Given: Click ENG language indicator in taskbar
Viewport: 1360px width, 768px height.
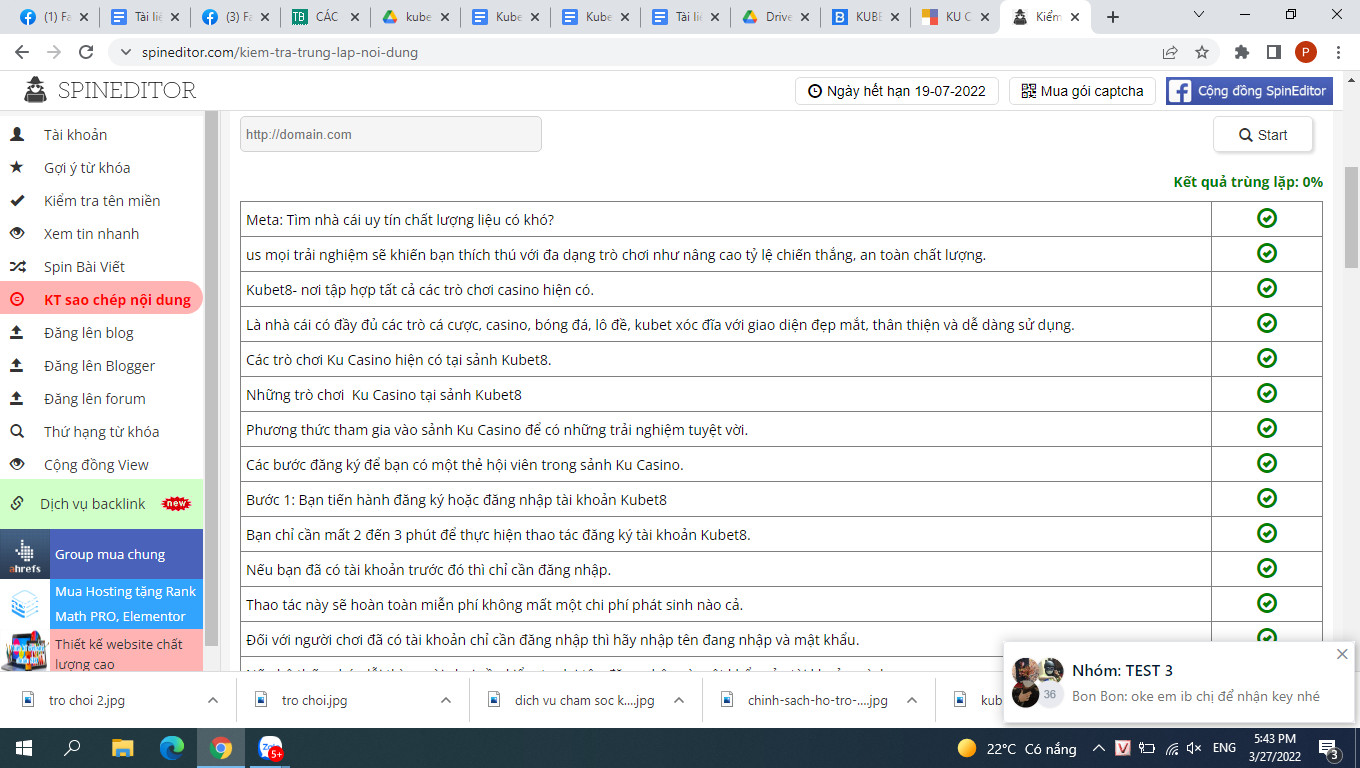Looking at the screenshot, I should (x=1224, y=748).
